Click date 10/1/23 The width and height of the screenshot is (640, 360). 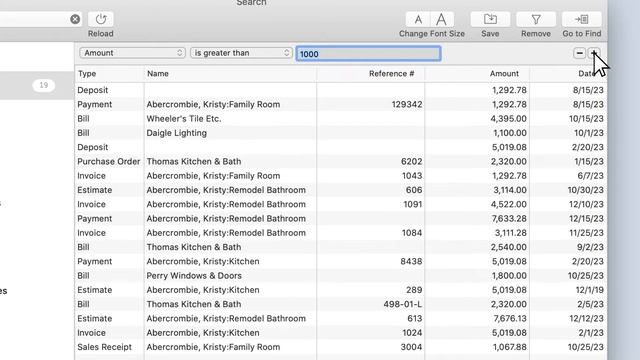pyautogui.click(x=589, y=133)
